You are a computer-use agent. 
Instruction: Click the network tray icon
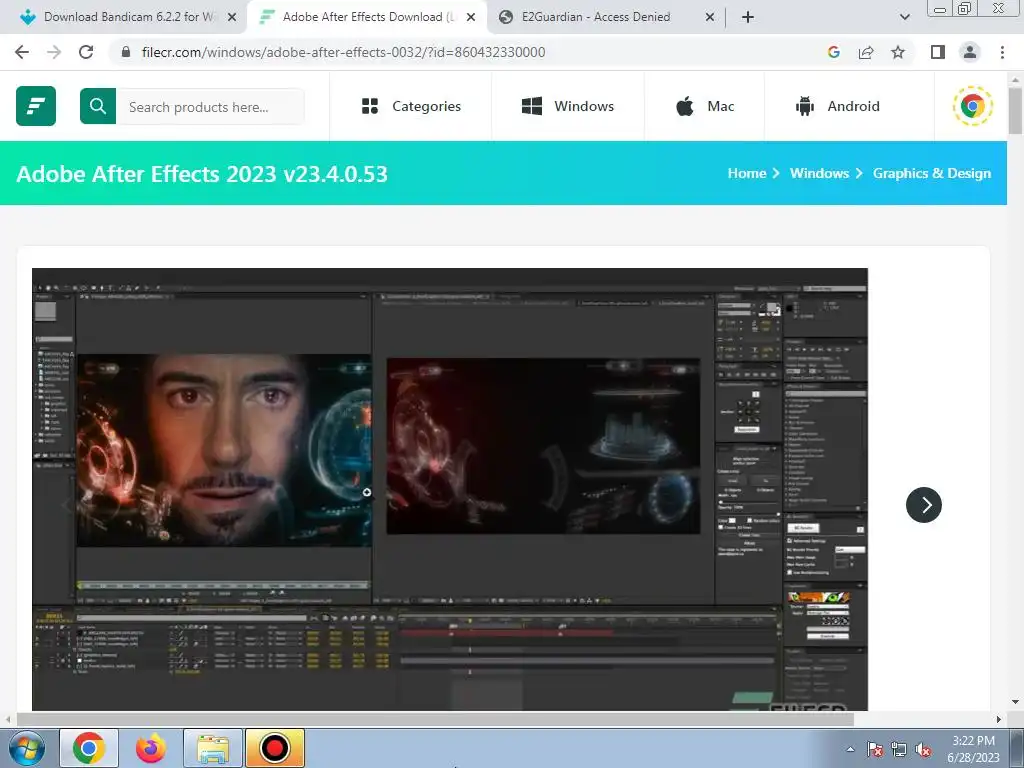899,750
